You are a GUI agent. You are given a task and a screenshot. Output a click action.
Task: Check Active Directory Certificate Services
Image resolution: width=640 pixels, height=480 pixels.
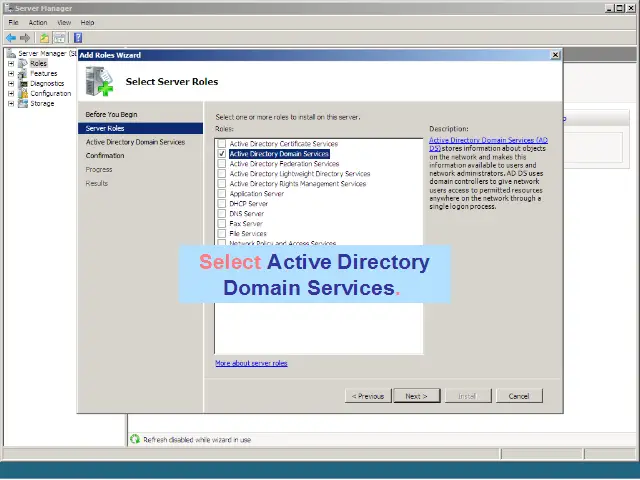tap(222, 144)
